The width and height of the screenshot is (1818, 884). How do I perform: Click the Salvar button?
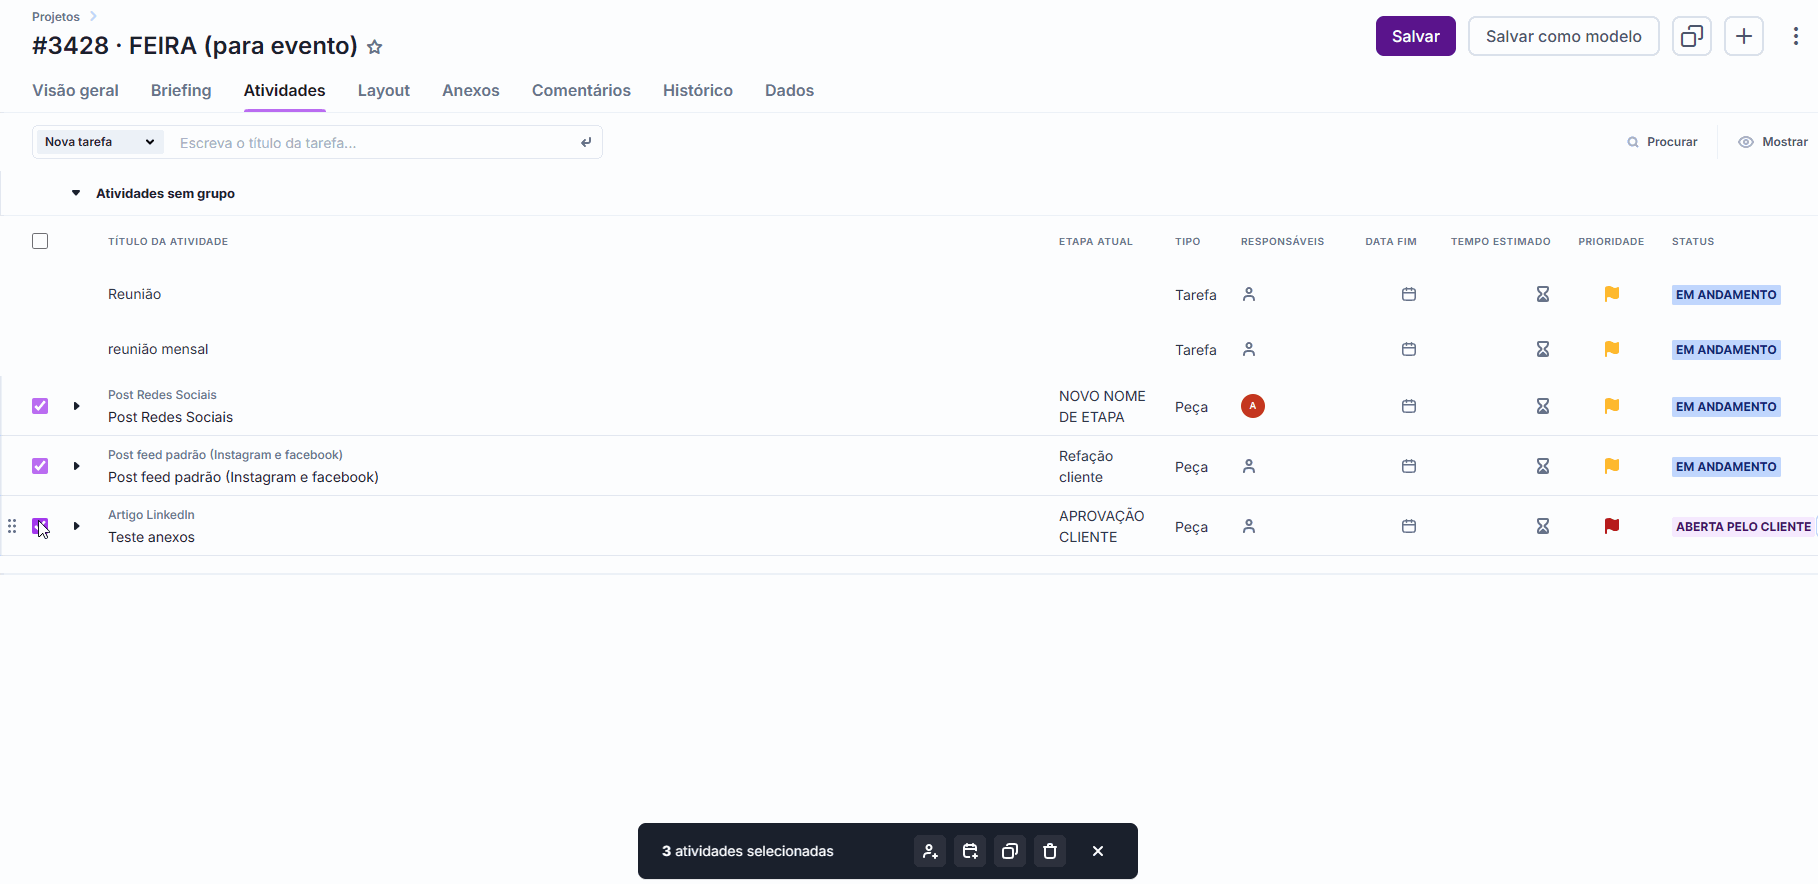[x=1416, y=36]
